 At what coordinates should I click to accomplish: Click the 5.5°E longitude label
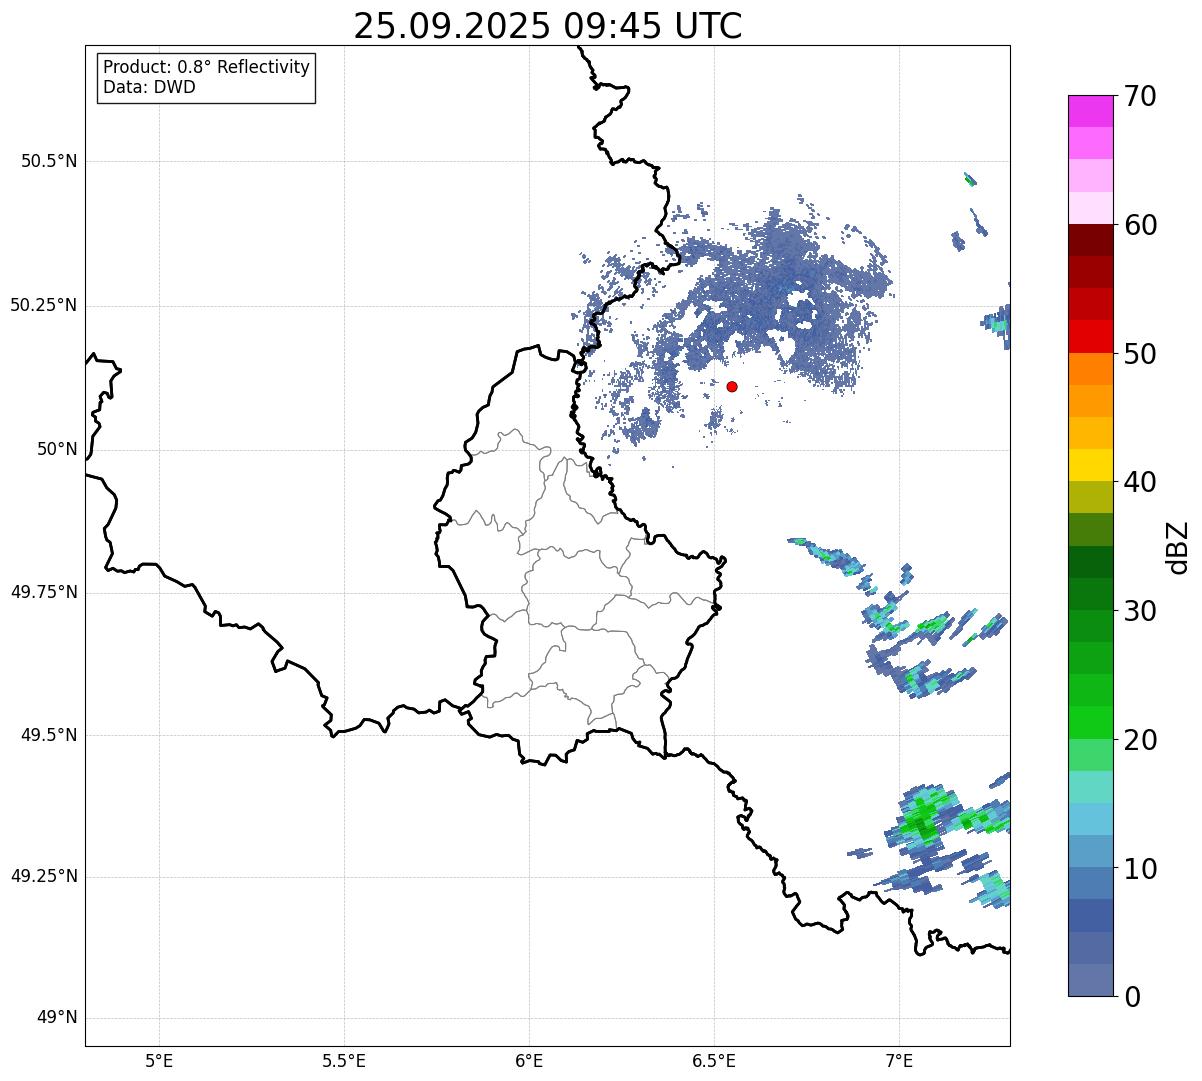coord(344,1060)
